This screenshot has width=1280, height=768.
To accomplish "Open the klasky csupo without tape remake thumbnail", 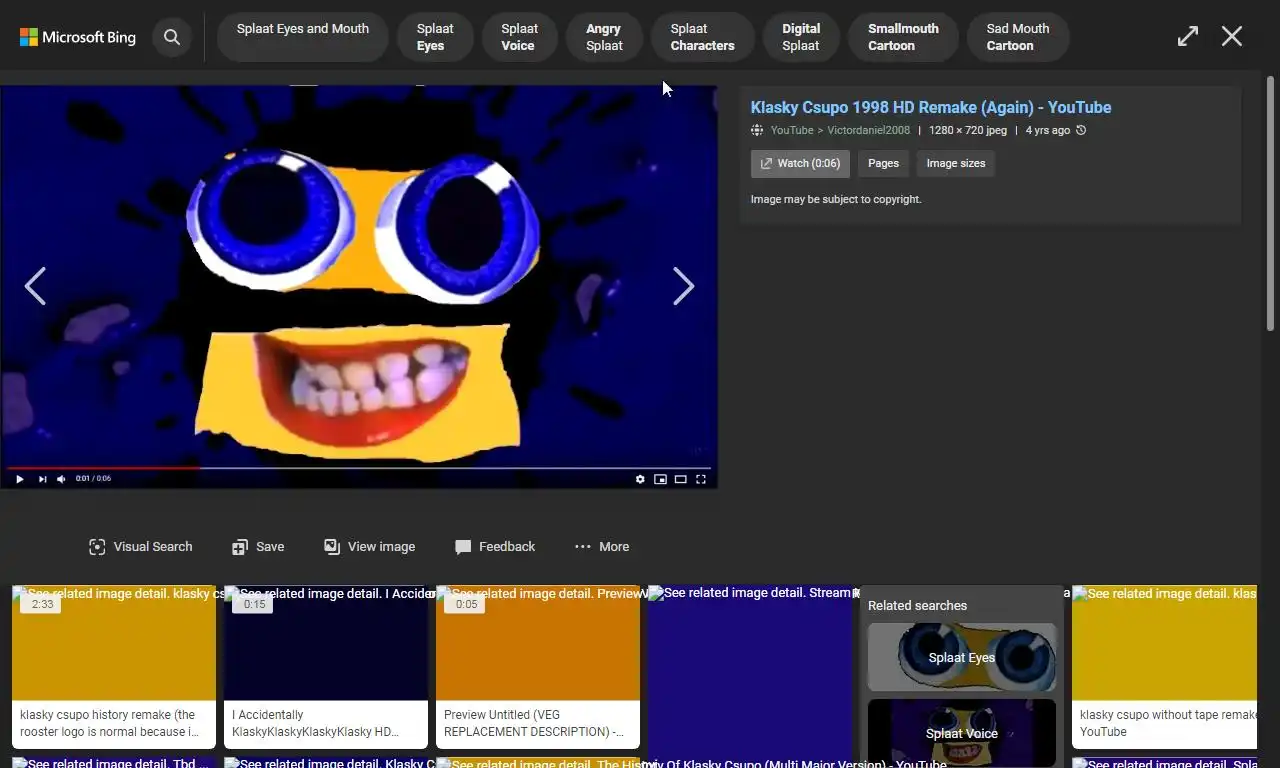I will click(x=1164, y=667).
